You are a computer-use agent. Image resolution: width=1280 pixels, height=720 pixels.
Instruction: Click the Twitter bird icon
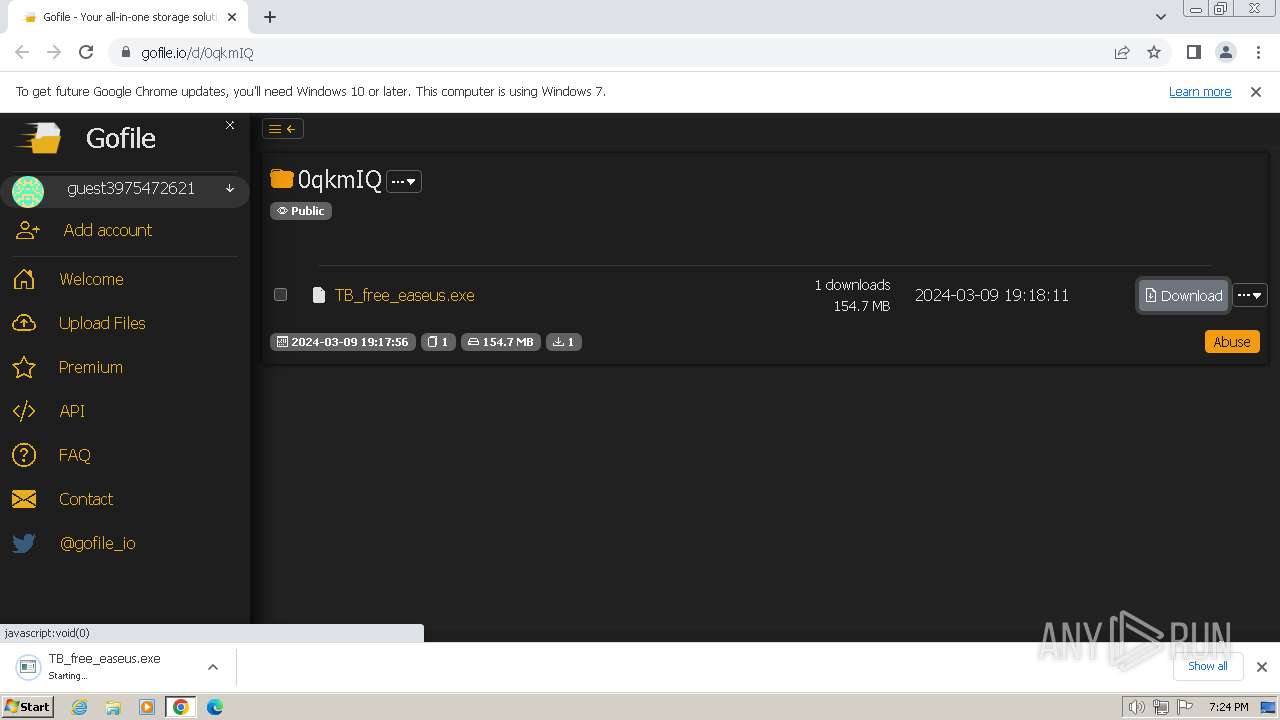pyautogui.click(x=24, y=543)
